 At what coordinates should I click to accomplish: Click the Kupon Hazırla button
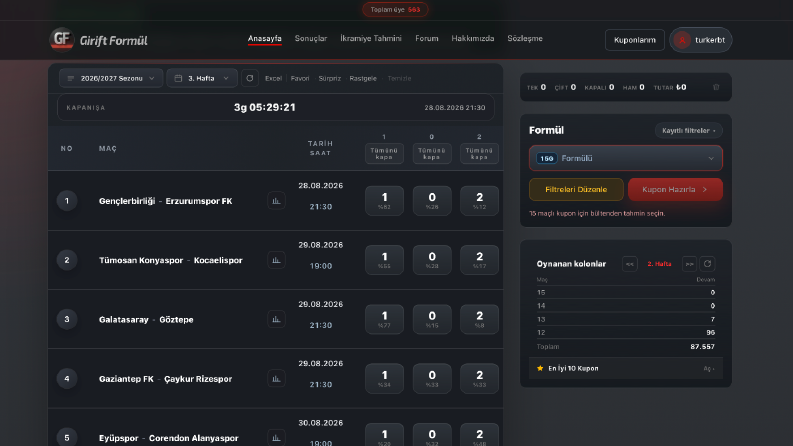point(675,190)
